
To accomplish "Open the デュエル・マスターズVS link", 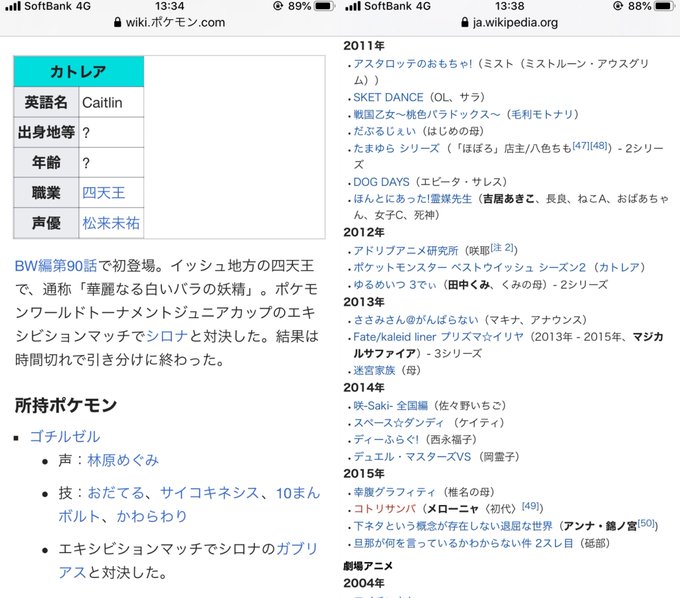I will pos(412,457).
